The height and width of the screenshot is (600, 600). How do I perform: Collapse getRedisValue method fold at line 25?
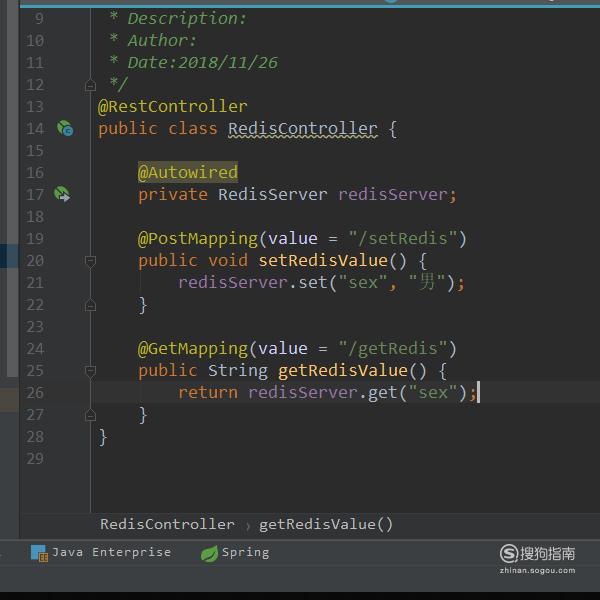pos(90,371)
